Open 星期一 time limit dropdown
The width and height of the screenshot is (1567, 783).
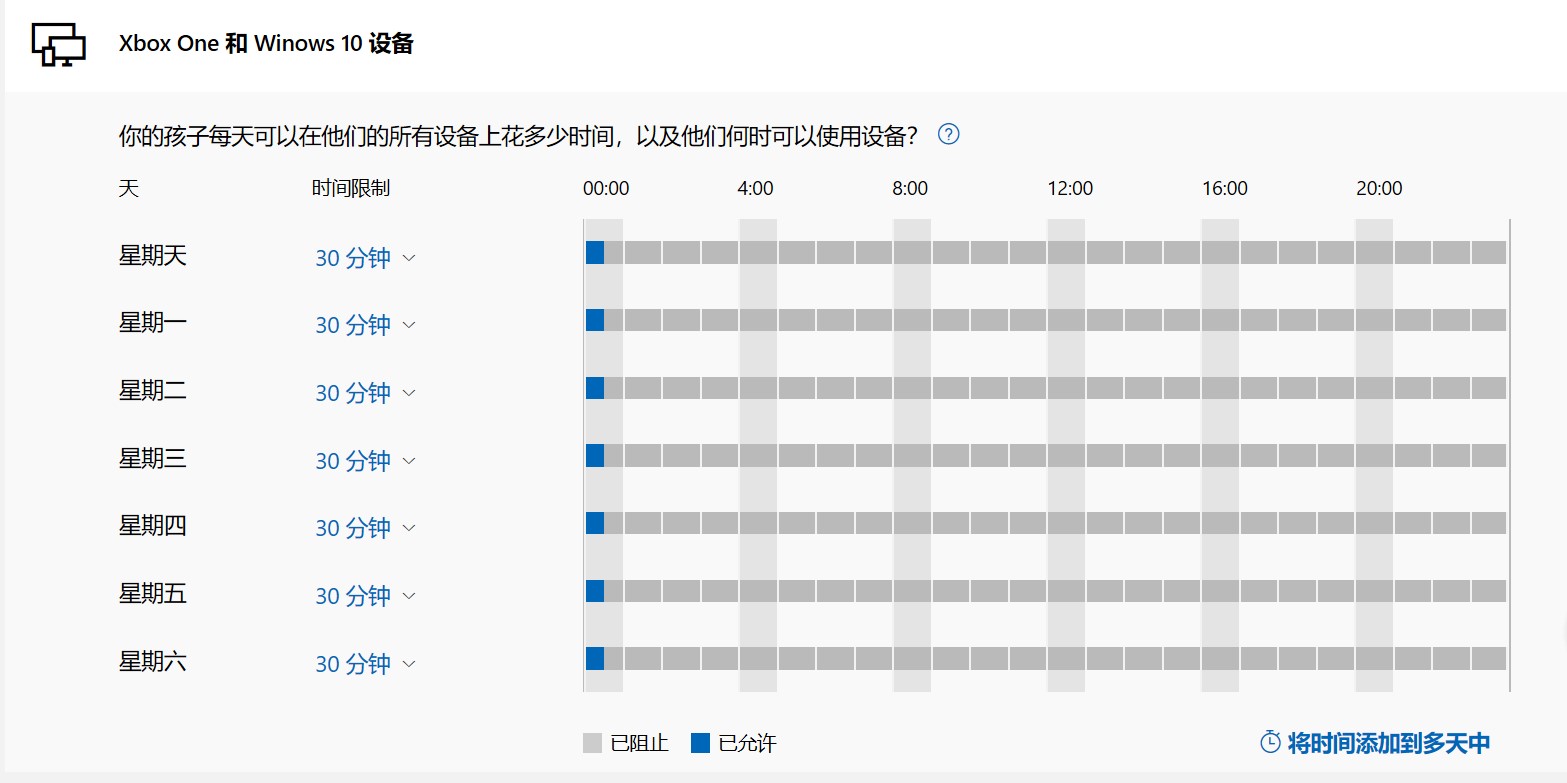(x=365, y=325)
